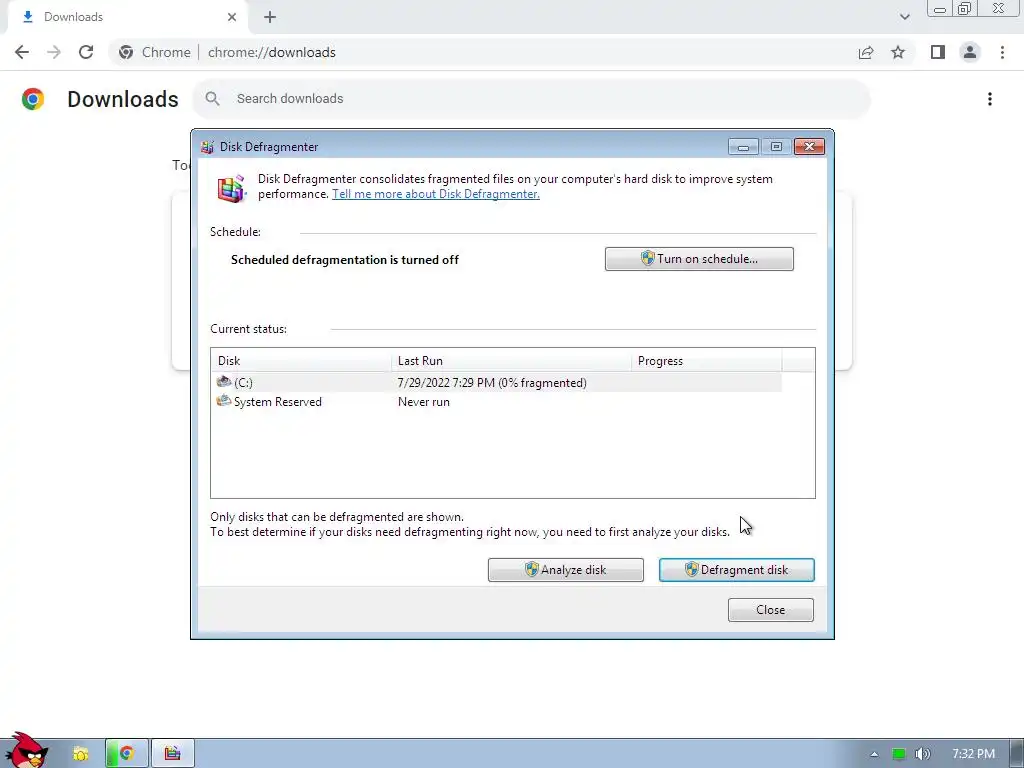Close Disk Defragmenter with red X
This screenshot has height=768, width=1024.
pos(809,147)
